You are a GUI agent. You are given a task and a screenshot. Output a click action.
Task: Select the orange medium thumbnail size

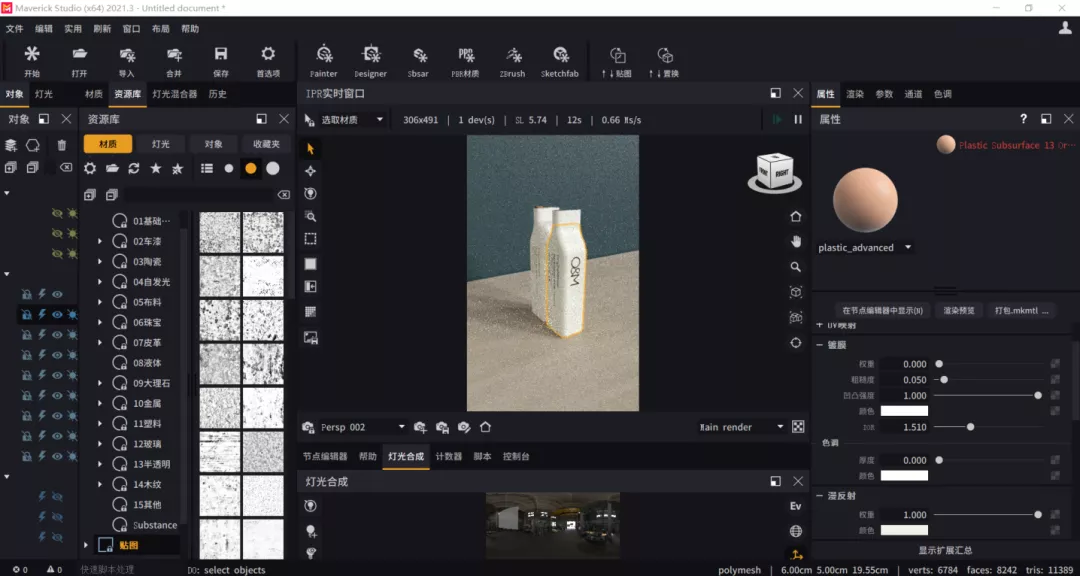tap(251, 168)
